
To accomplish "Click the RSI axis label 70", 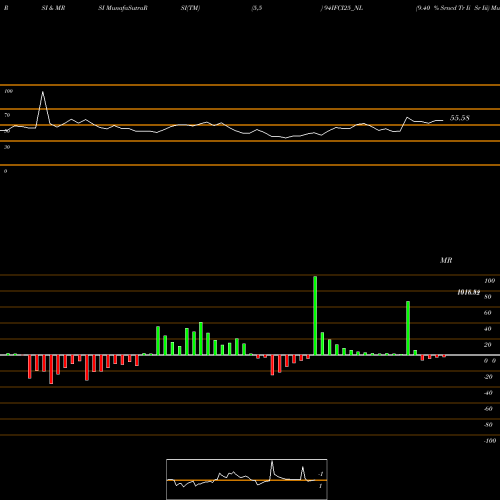I will [7, 115].
